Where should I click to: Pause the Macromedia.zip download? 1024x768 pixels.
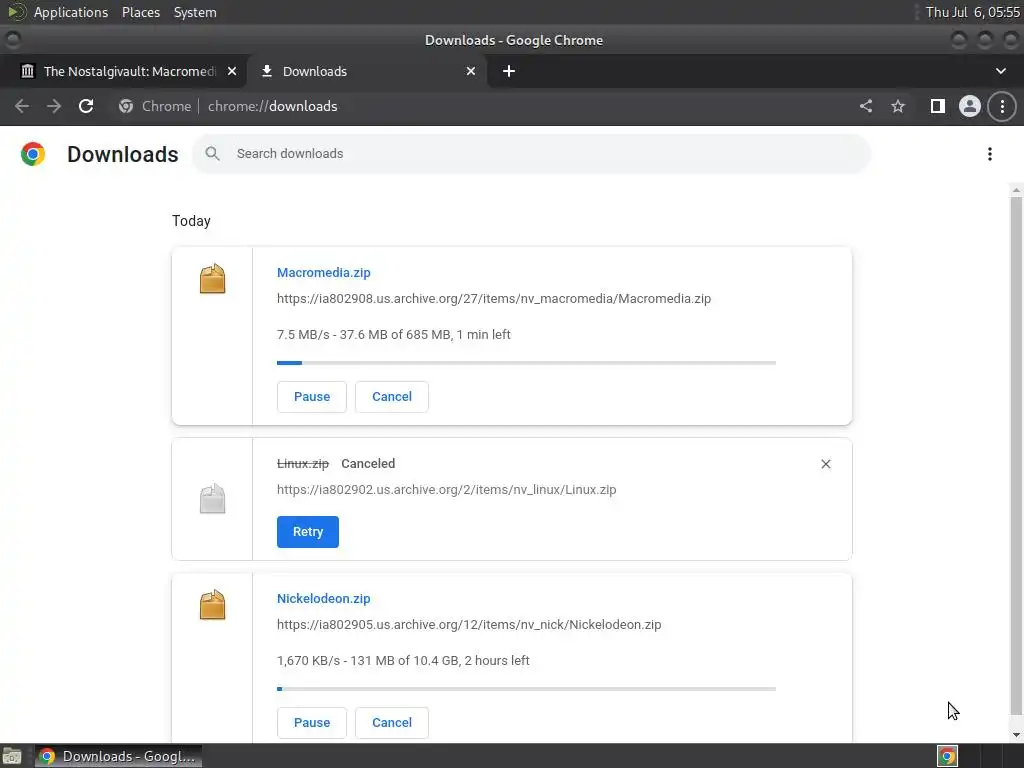[312, 396]
